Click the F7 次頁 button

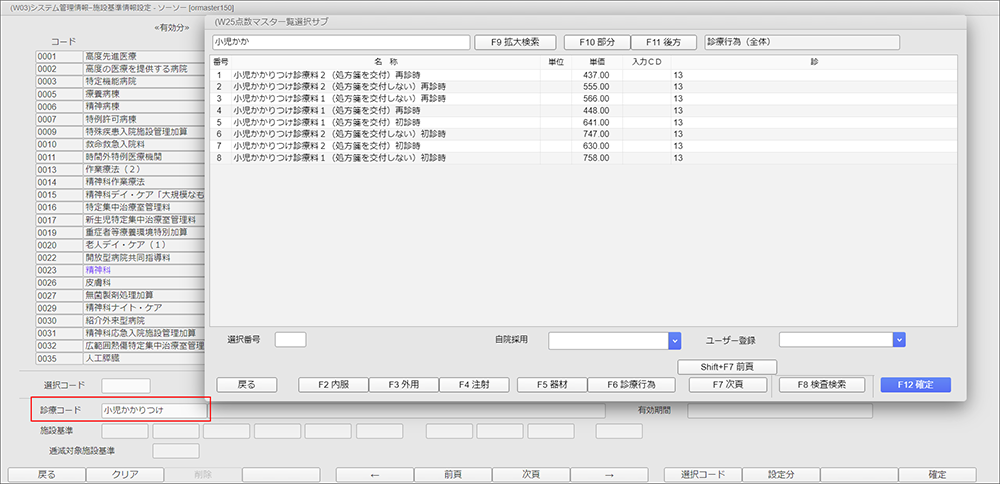click(727, 385)
